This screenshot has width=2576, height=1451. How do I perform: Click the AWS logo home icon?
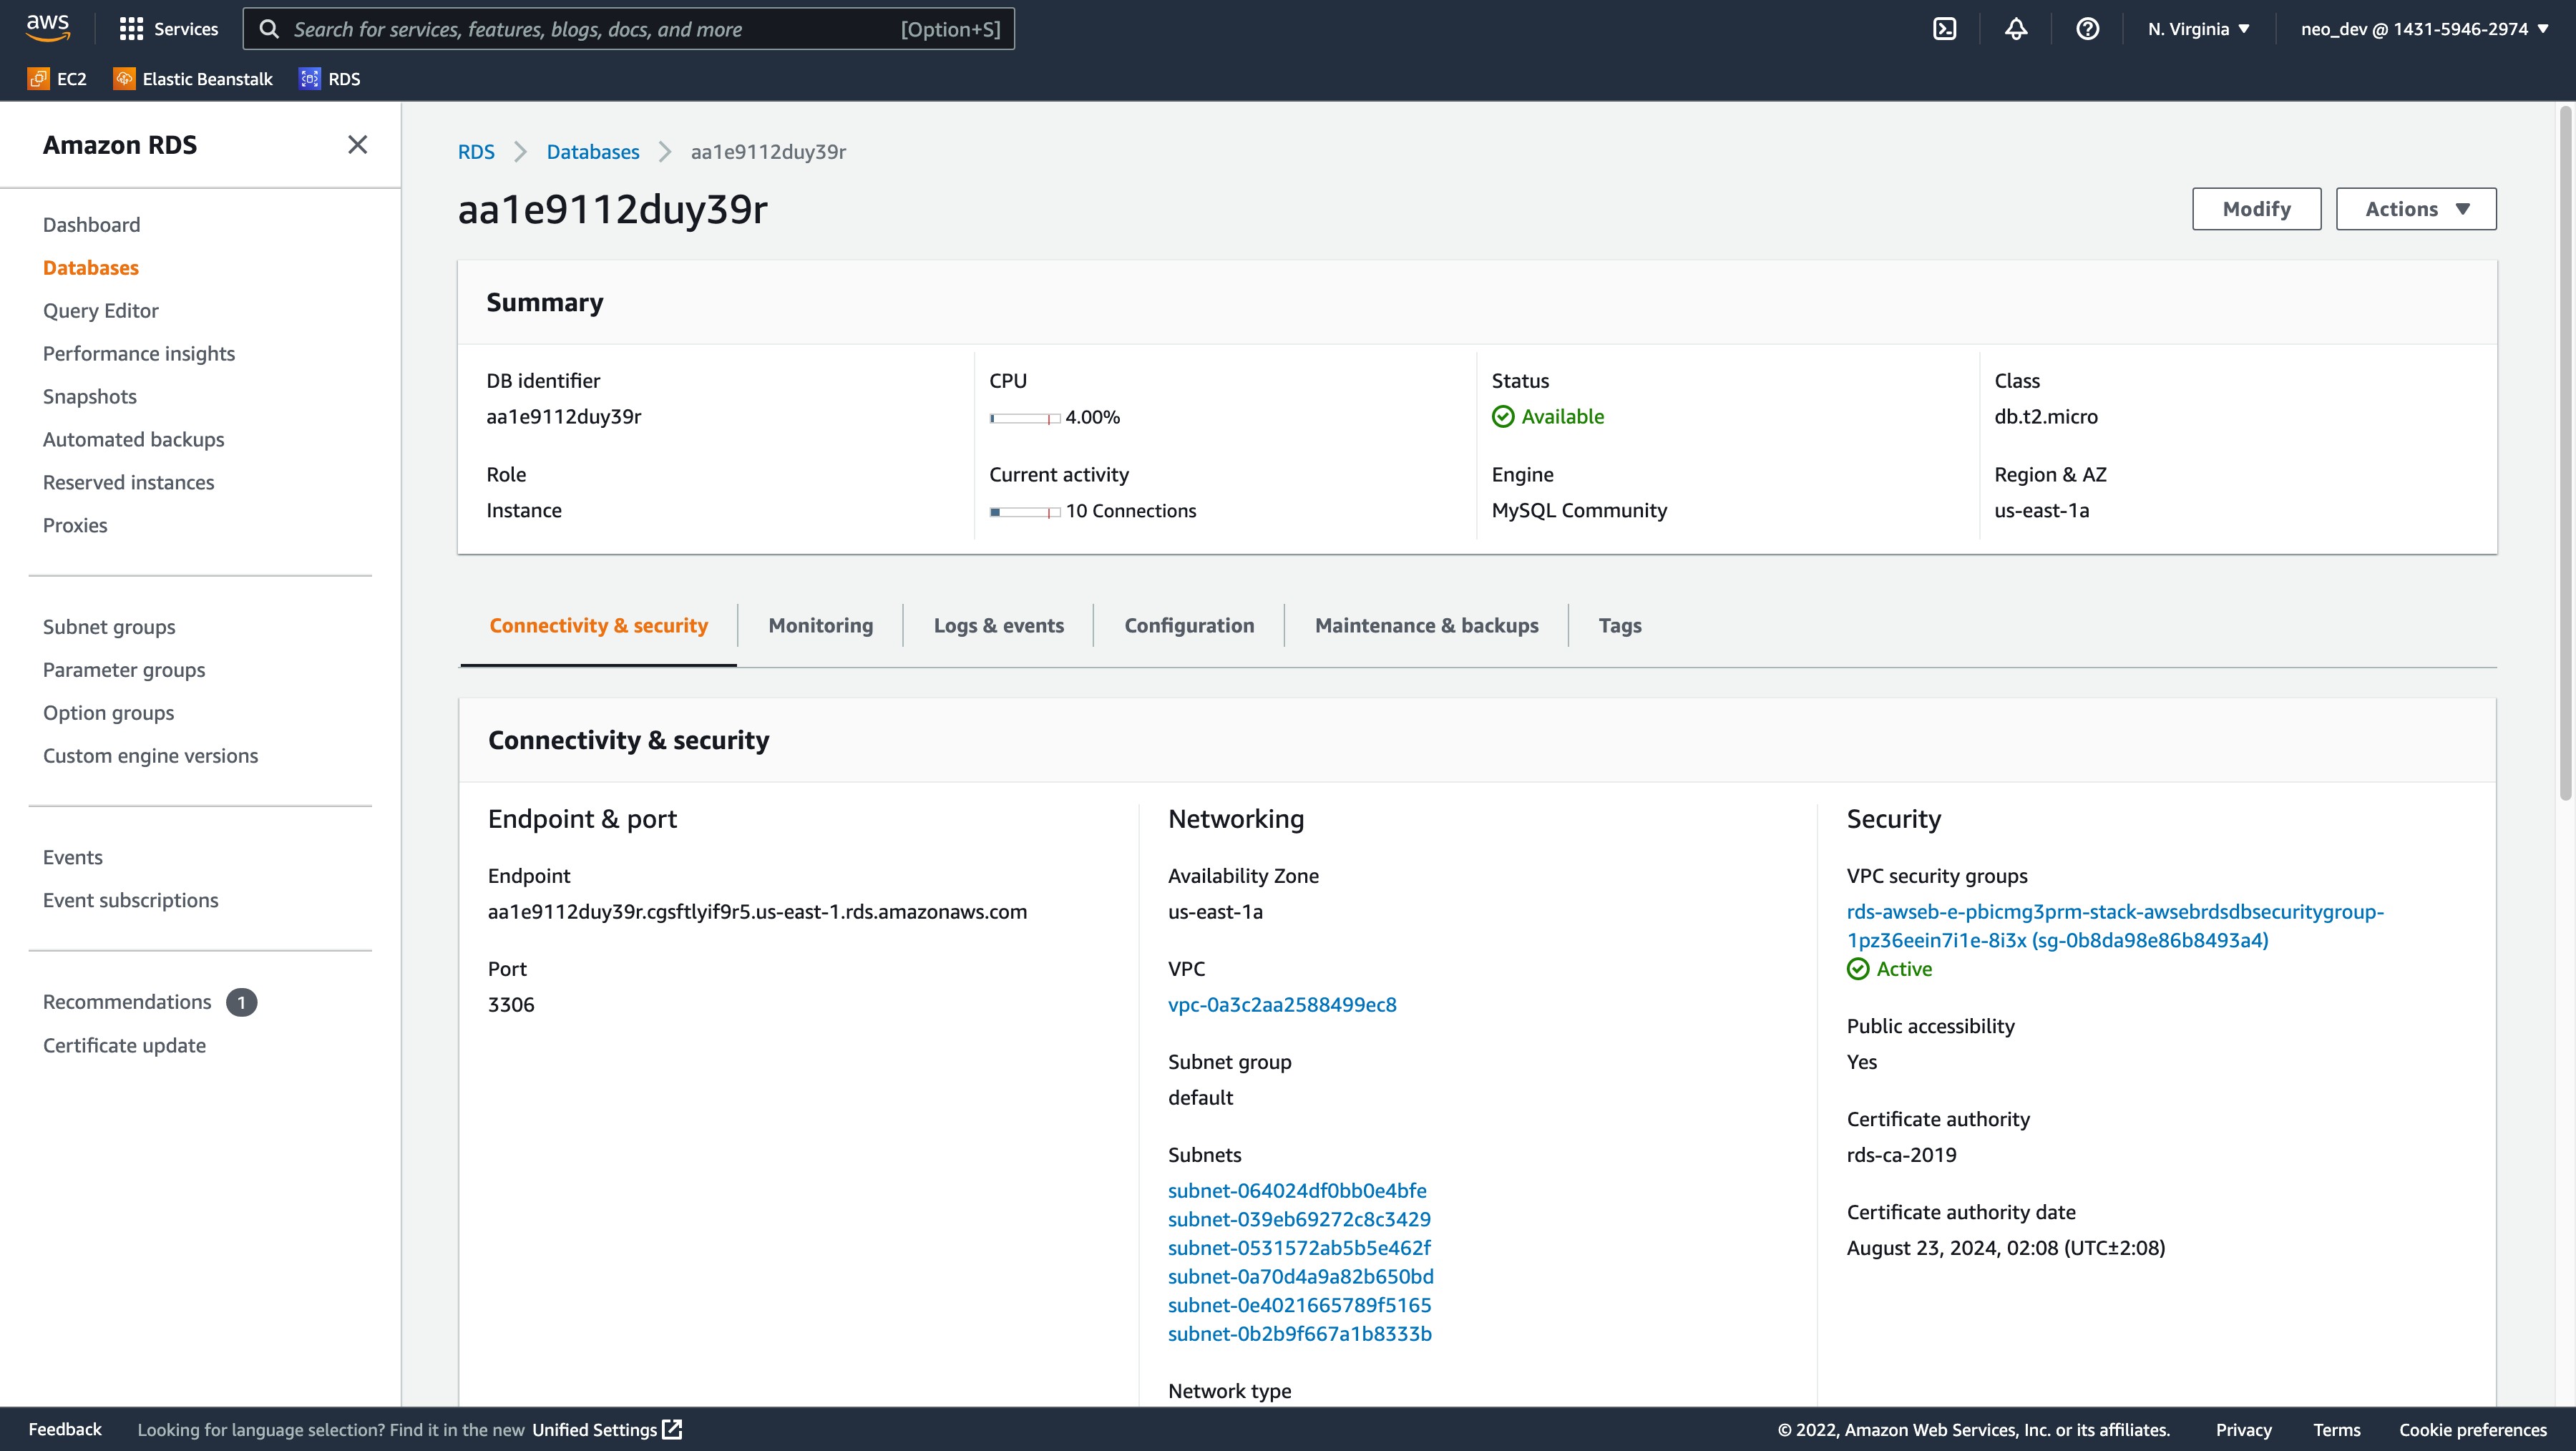[48, 28]
